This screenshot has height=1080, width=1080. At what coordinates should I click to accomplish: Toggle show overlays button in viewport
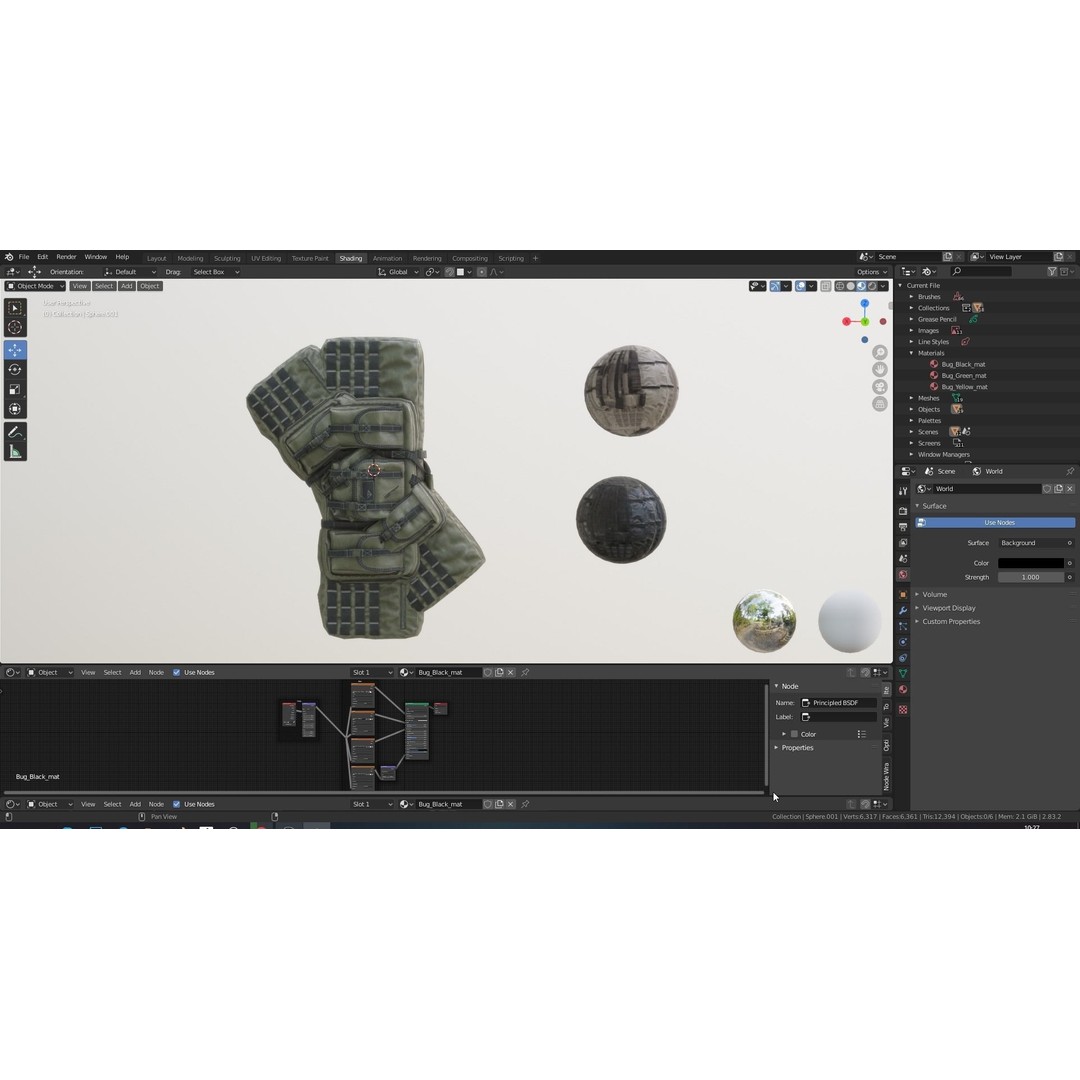[x=800, y=286]
